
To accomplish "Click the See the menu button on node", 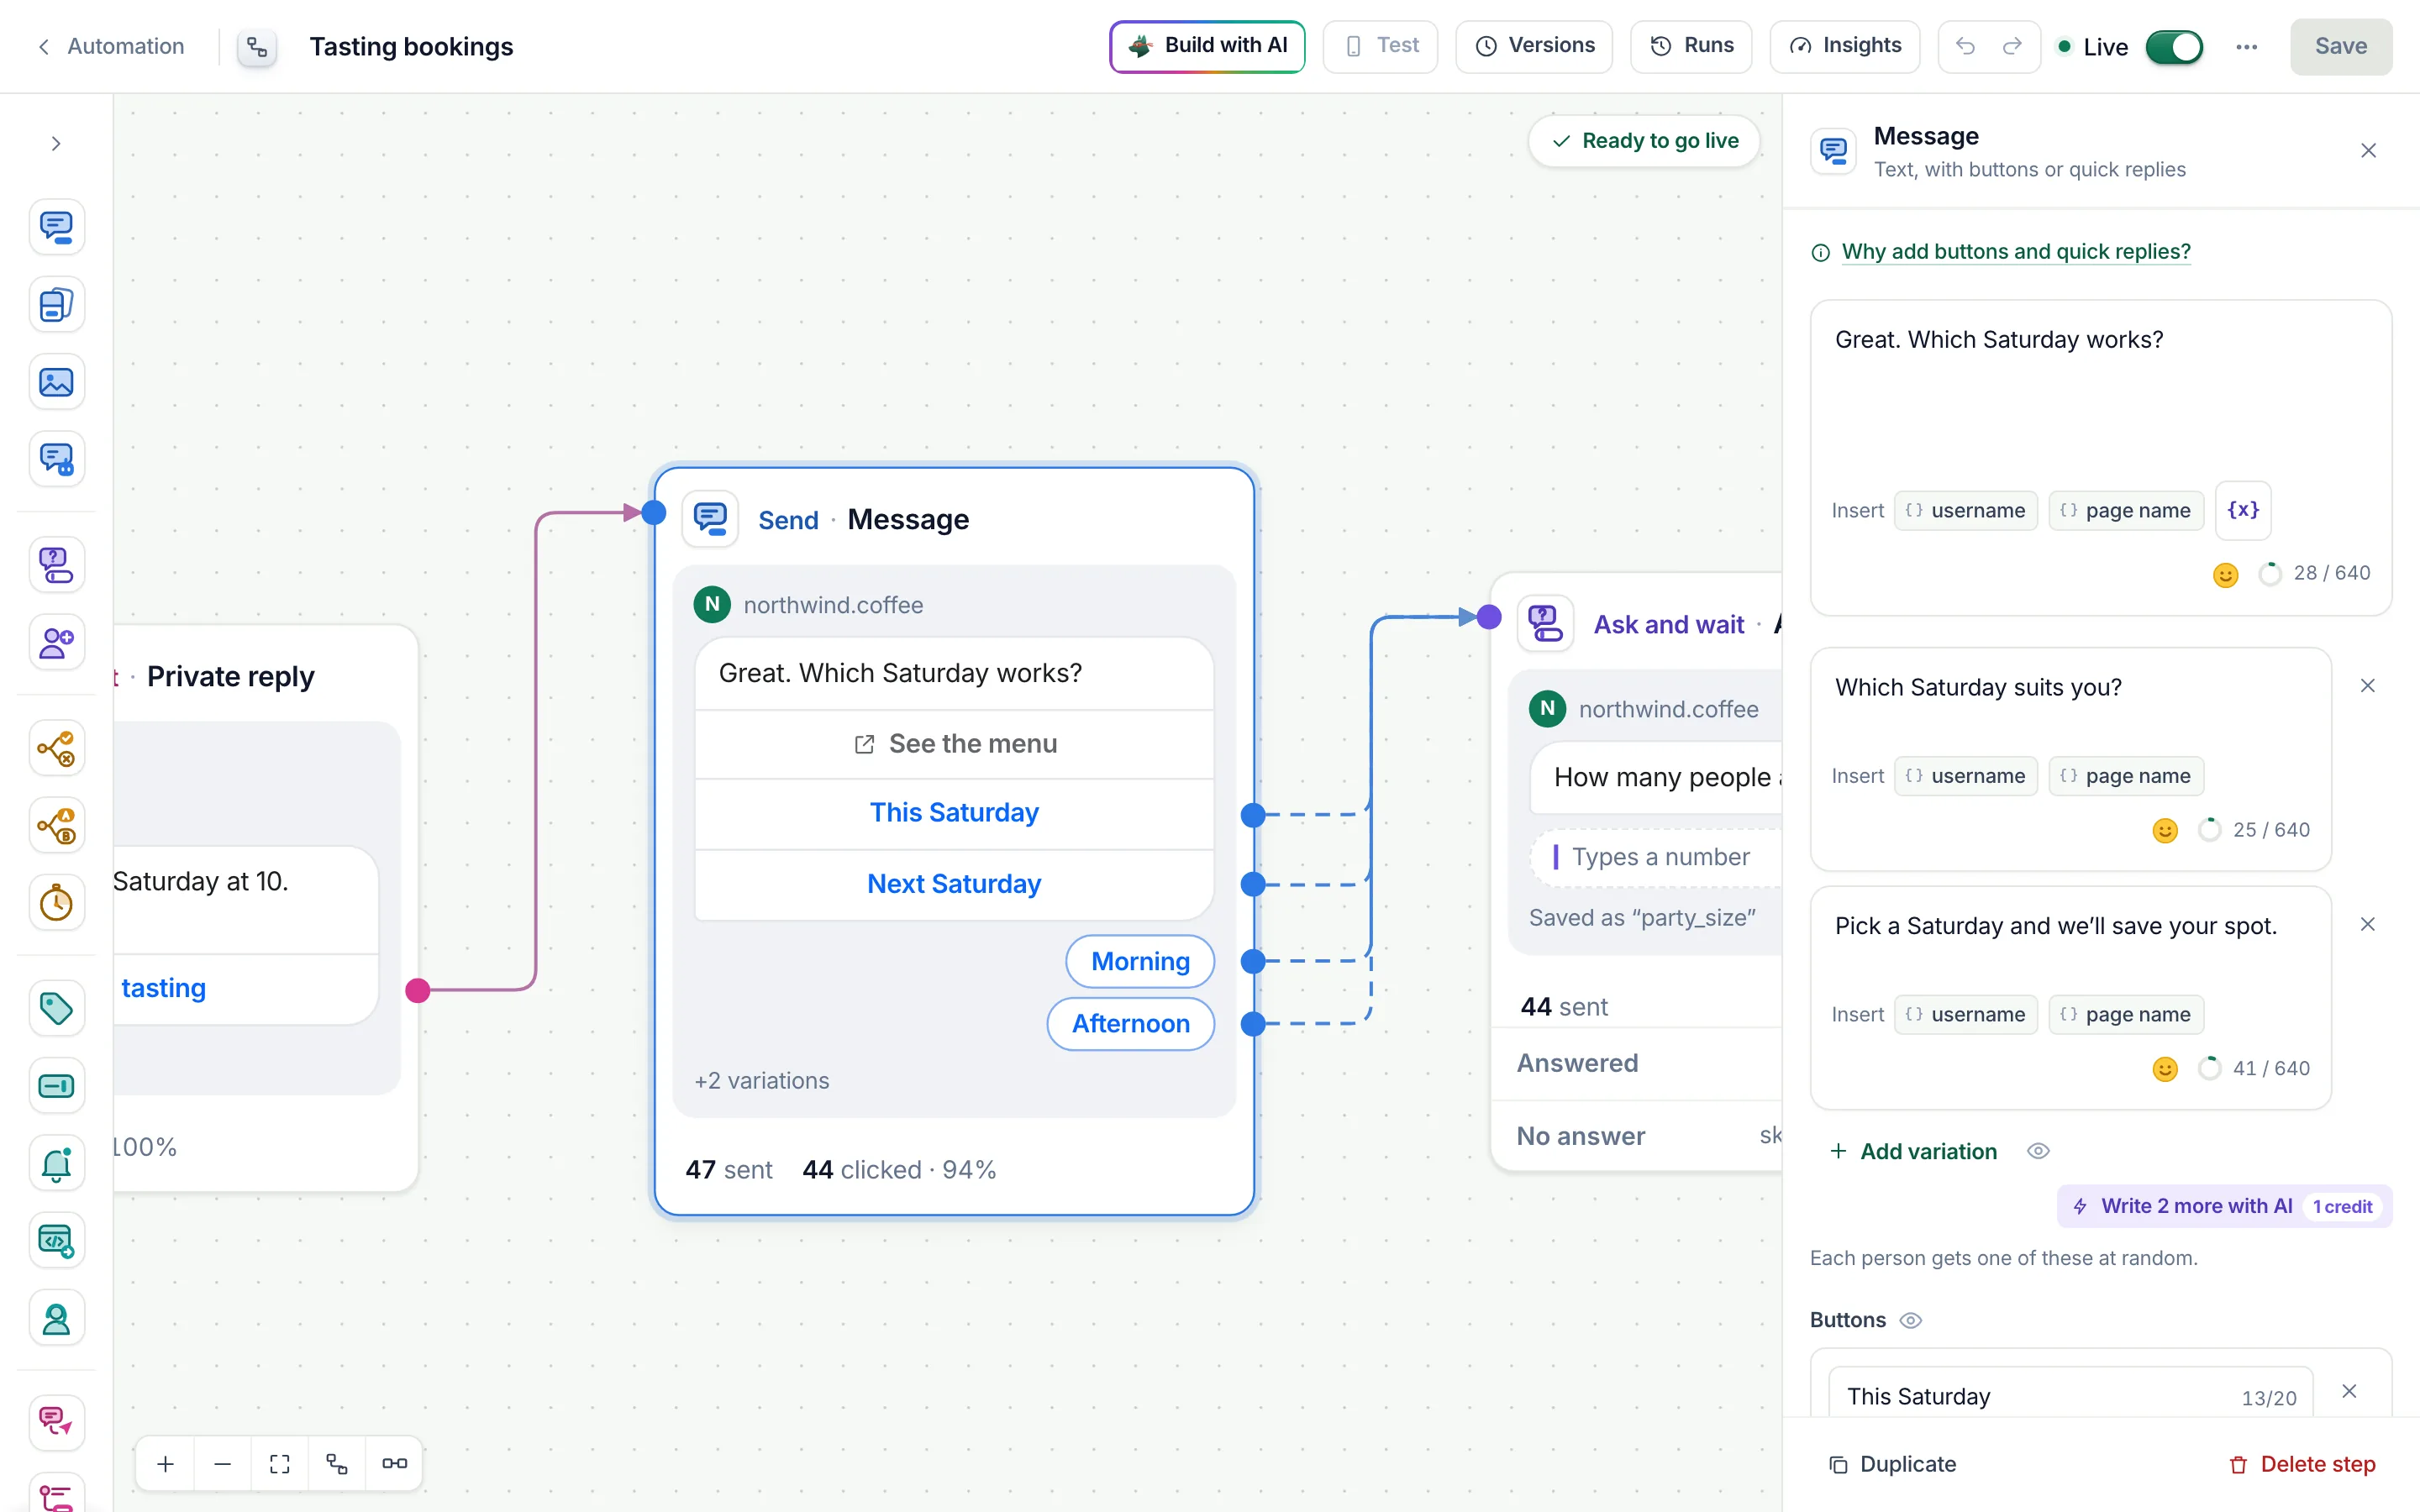I will click(x=954, y=745).
